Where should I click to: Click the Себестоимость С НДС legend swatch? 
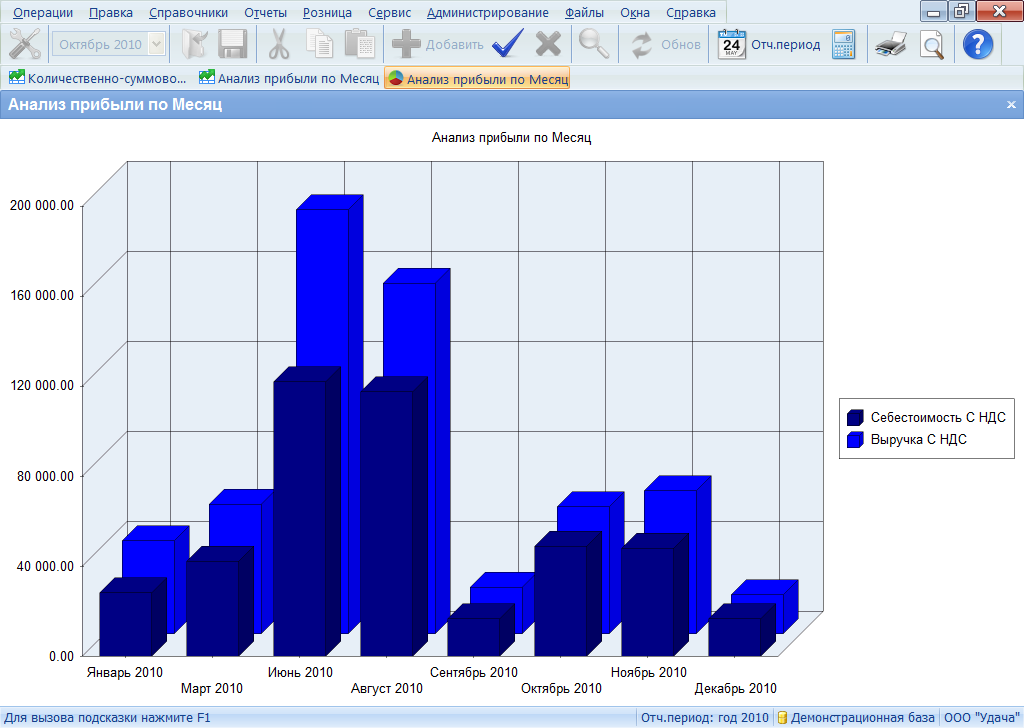(x=855, y=418)
